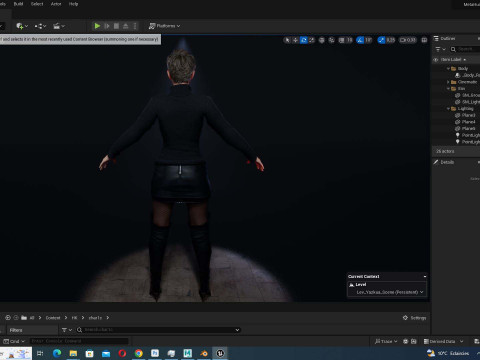Open File Explorer from taskbar
This screenshot has width=480, height=360.
pyautogui.click(x=73, y=353)
